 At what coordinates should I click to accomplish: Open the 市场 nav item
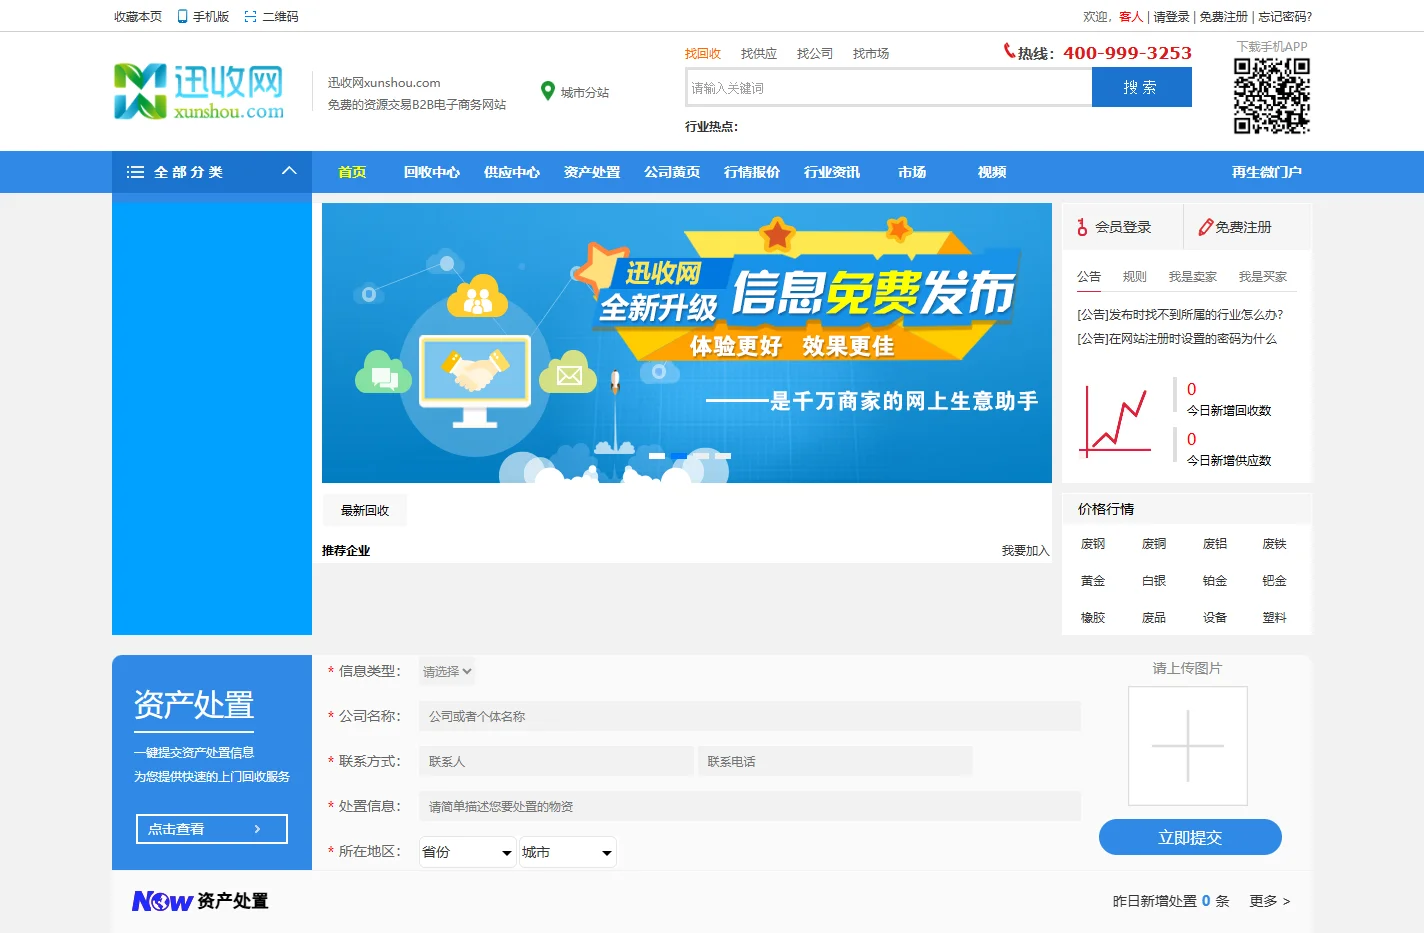pyautogui.click(x=912, y=172)
